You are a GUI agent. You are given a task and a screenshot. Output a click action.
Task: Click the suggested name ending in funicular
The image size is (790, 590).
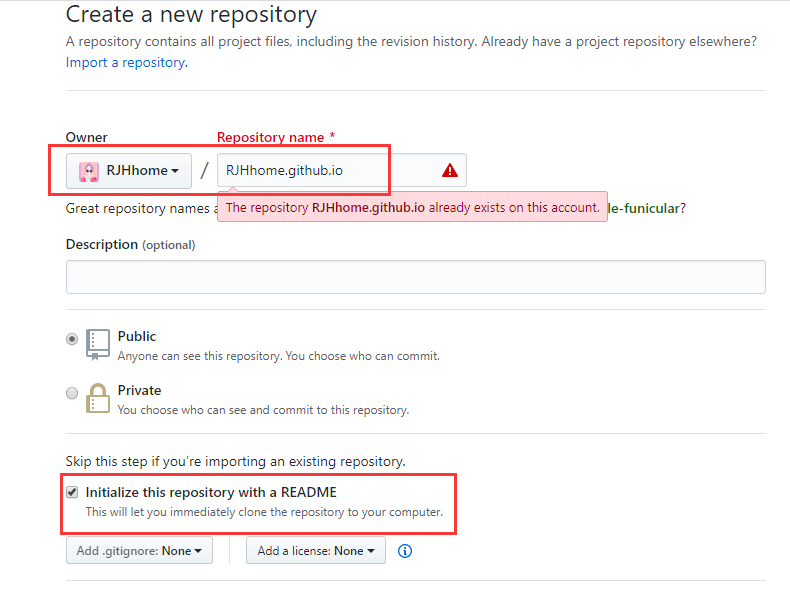(x=643, y=208)
